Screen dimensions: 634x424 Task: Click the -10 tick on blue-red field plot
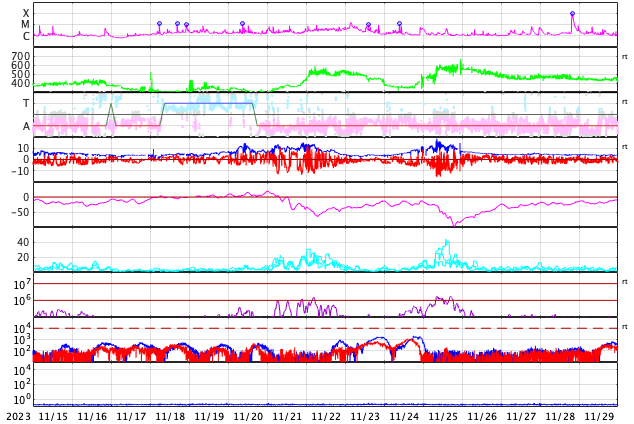click(x=20, y=171)
